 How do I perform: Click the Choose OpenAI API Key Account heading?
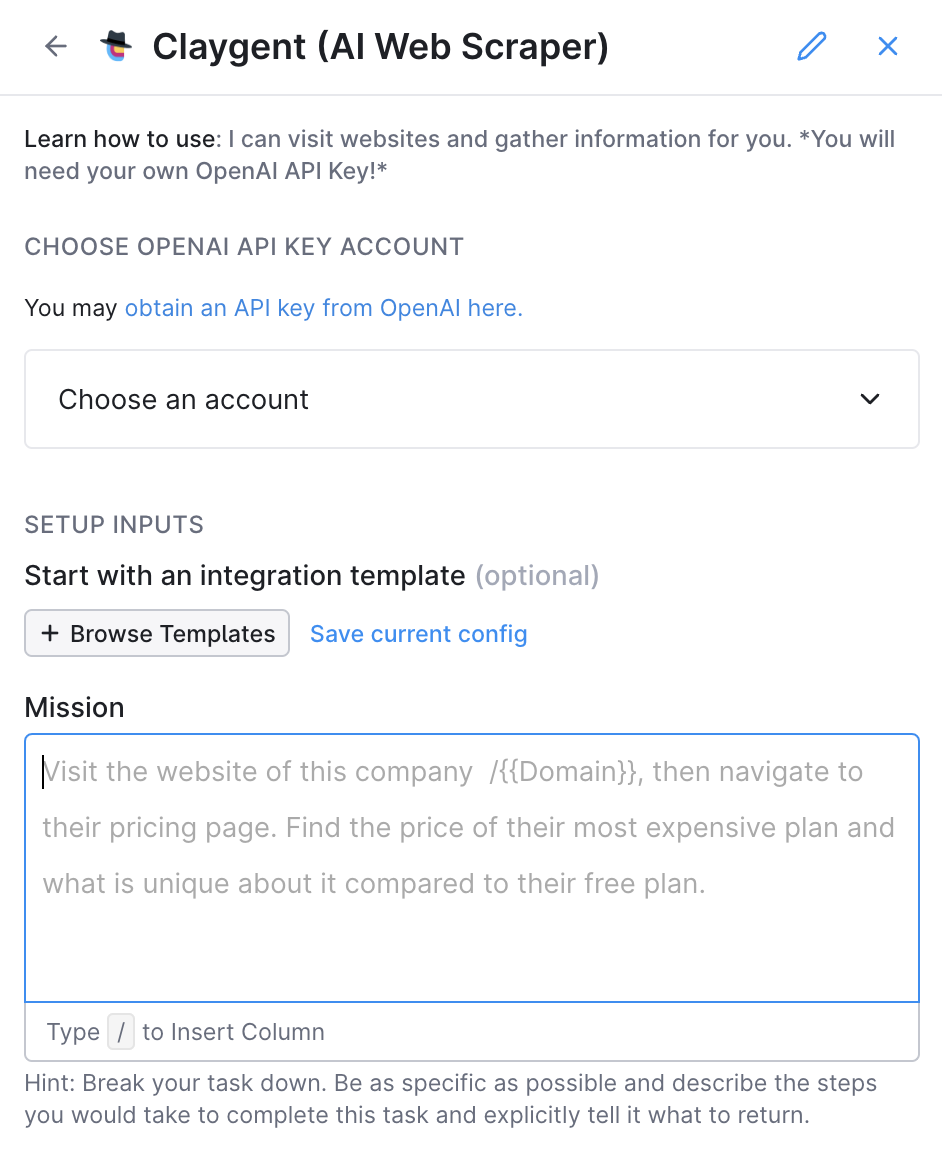pos(244,247)
